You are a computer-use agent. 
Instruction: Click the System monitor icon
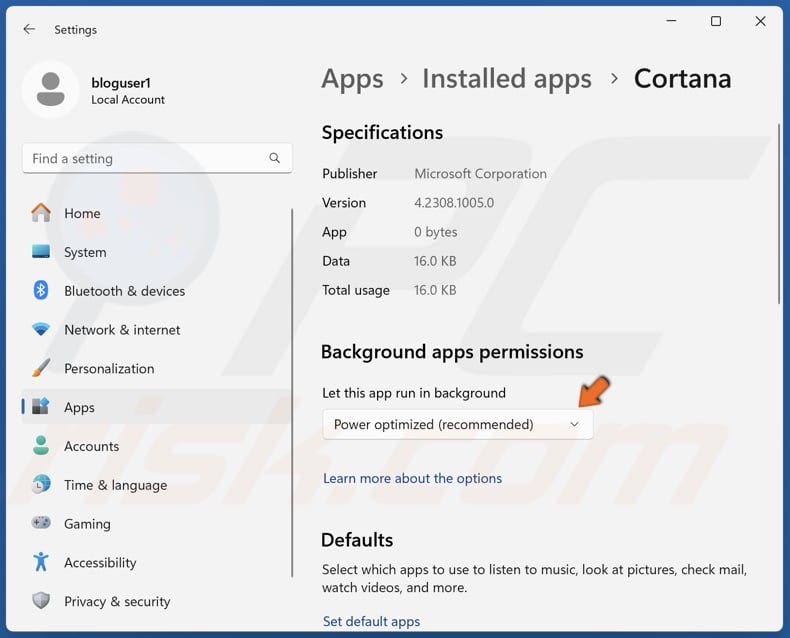[x=41, y=251]
